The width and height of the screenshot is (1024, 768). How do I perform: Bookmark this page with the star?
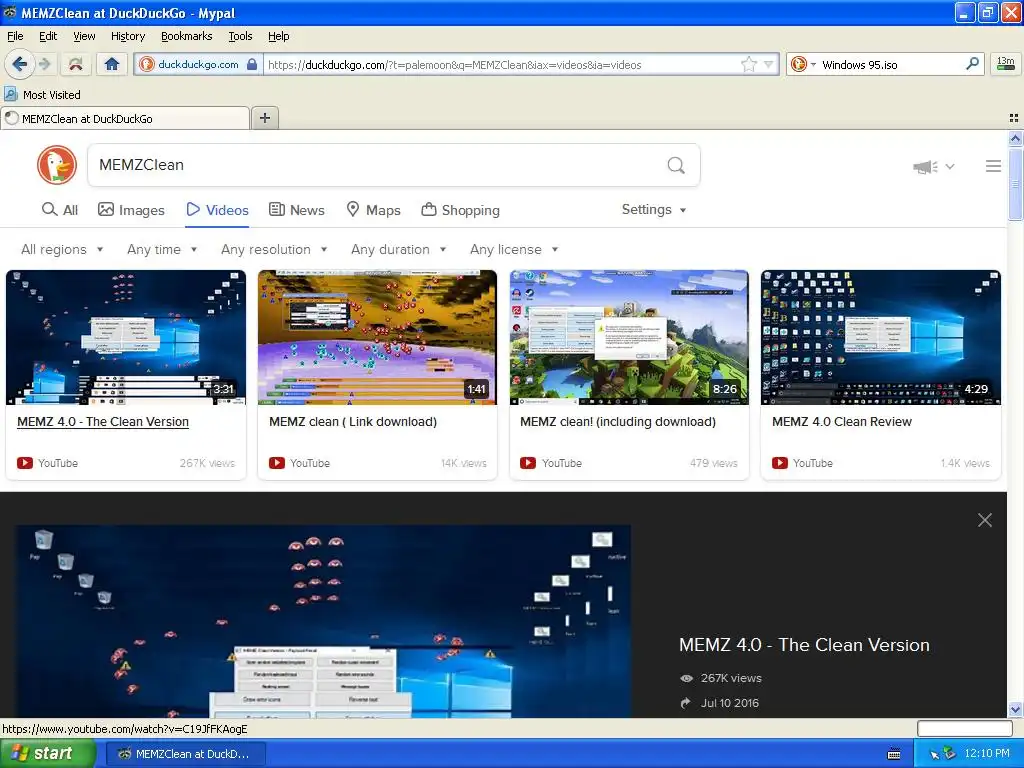[748, 64]
